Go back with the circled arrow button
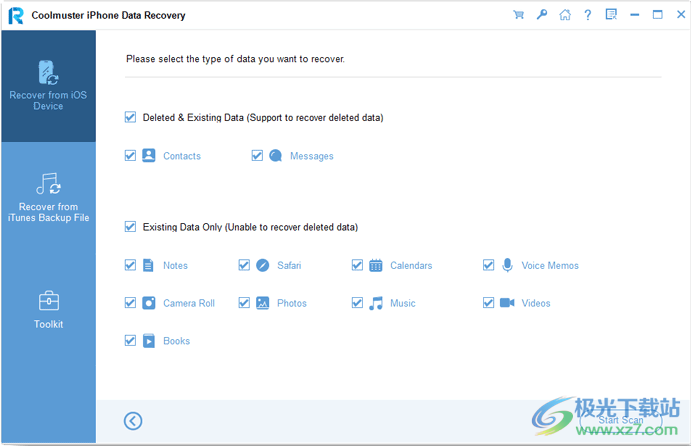The image size is (691, 446). tap(133, 421)
